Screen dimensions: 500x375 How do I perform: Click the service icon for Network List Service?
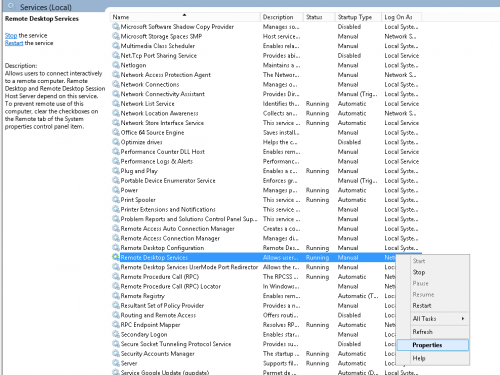coord(116,103)
